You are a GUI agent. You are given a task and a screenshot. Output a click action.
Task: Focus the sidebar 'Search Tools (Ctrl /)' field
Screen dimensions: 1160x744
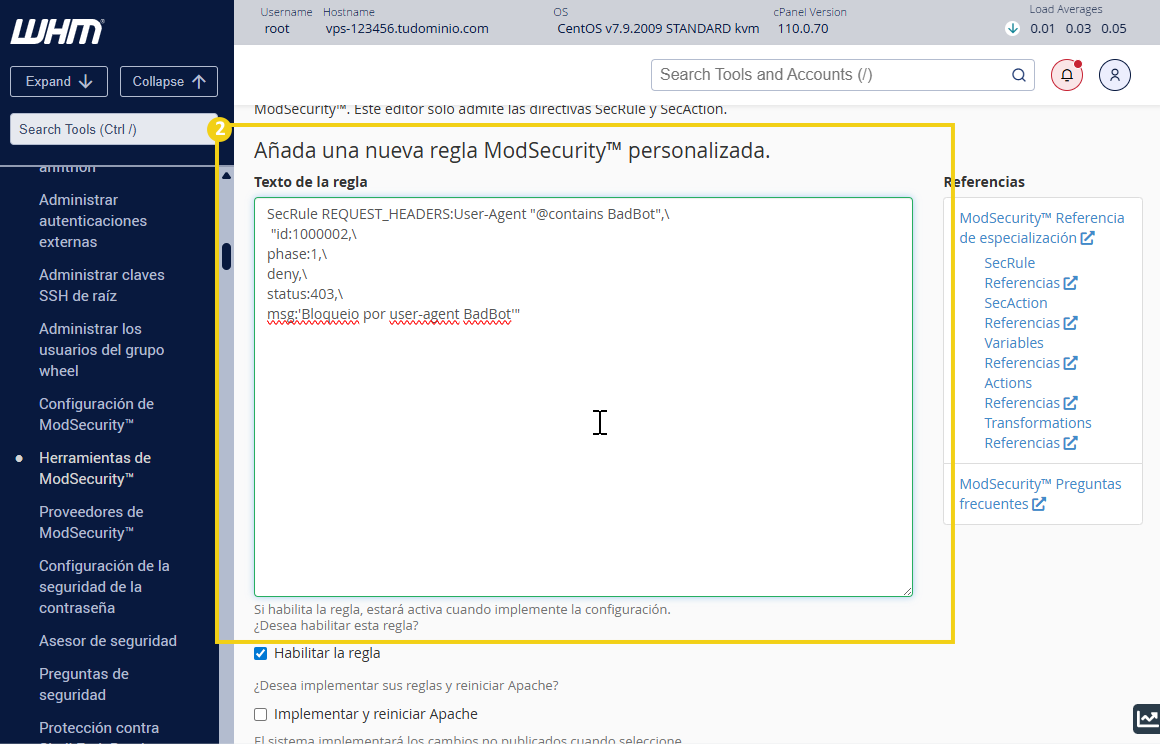pyautogui.click(x=113, y=129)
